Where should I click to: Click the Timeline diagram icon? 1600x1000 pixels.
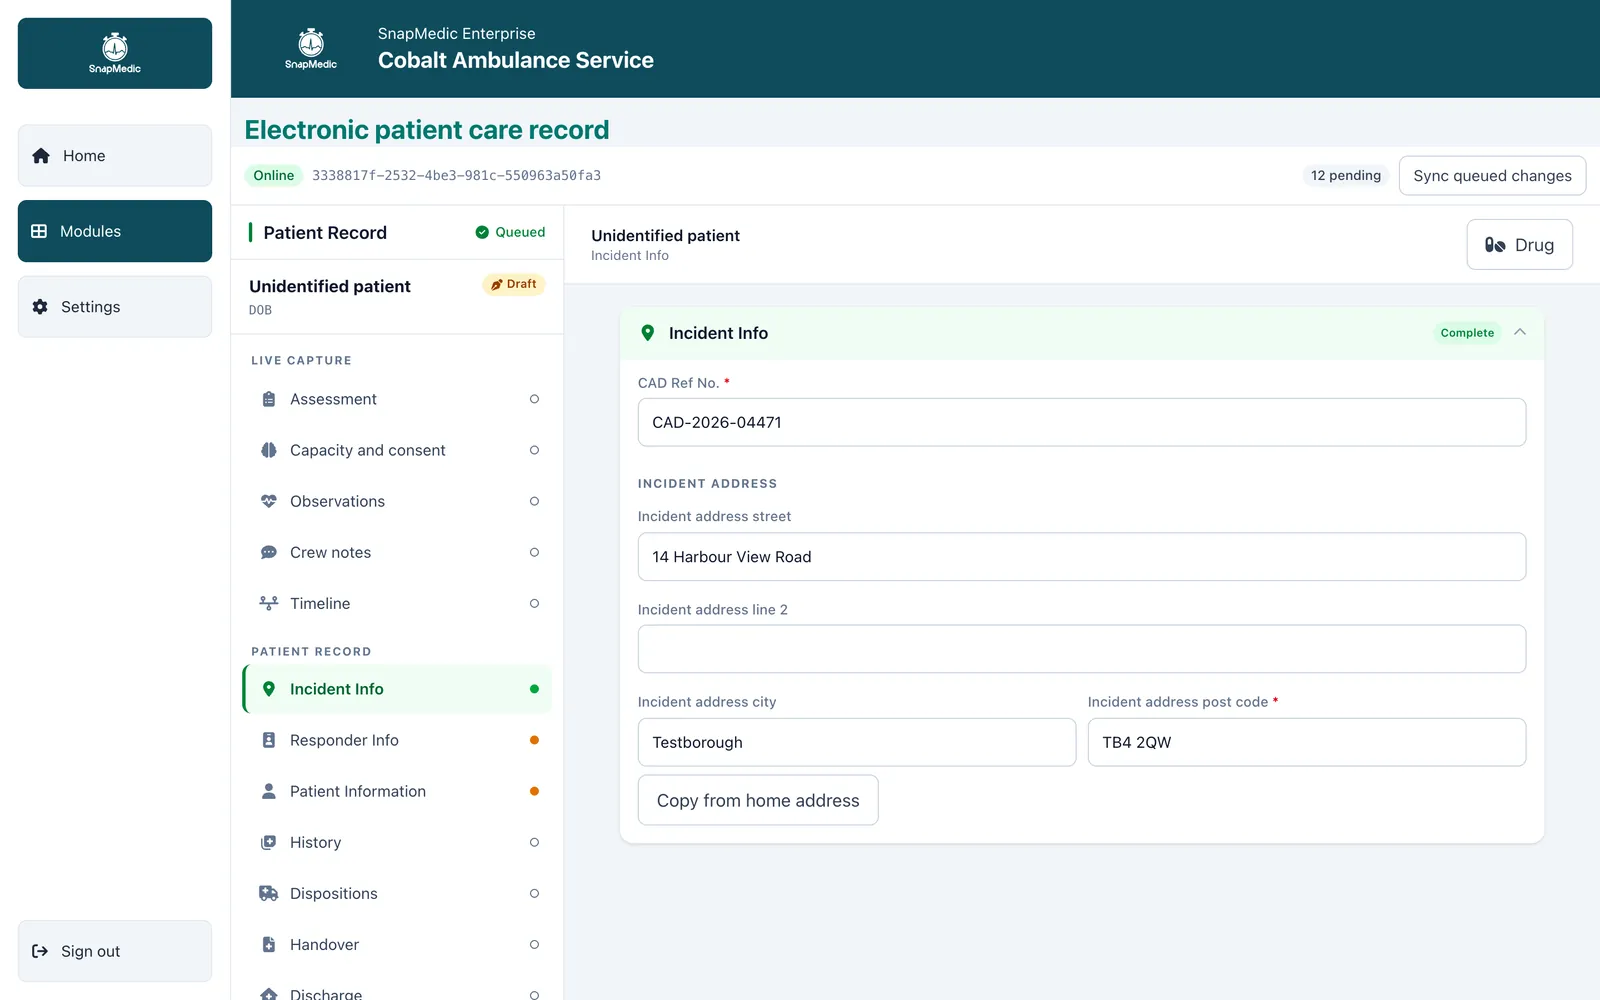point(269,603)
